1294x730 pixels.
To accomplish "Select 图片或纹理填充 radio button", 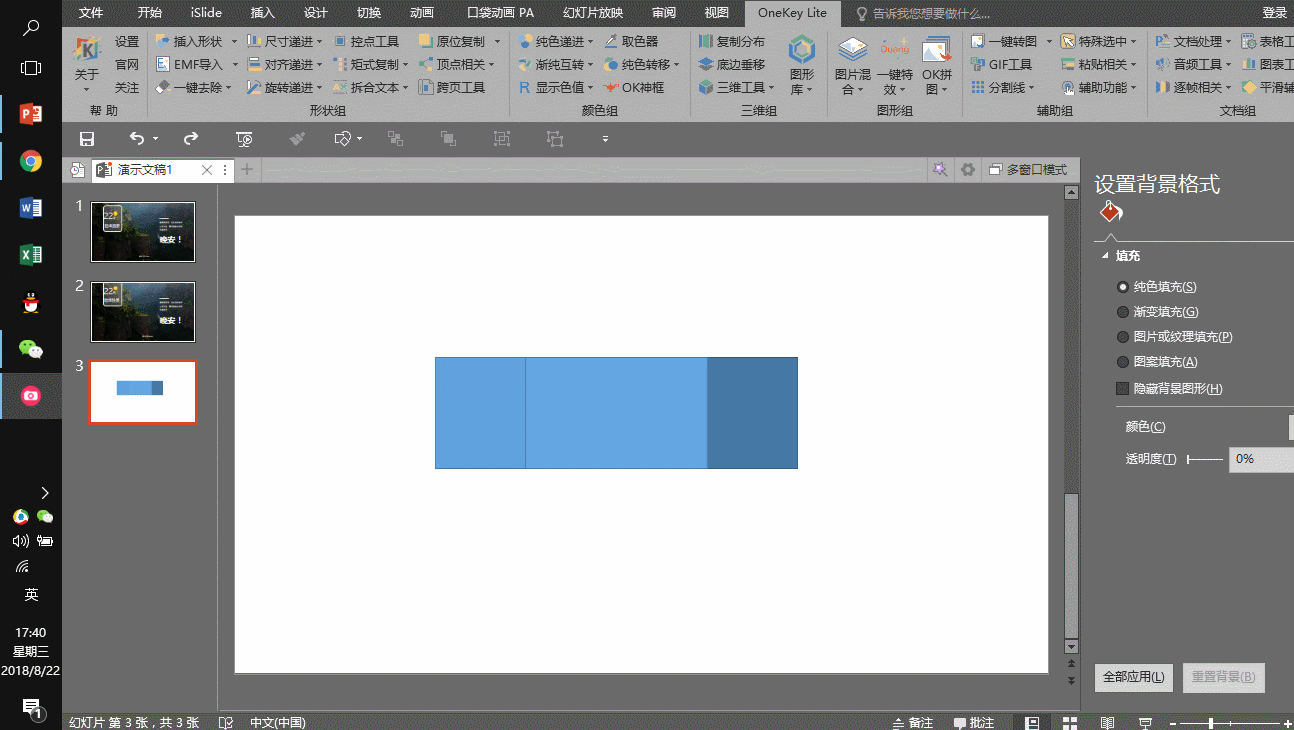I will pos(1123,337).
